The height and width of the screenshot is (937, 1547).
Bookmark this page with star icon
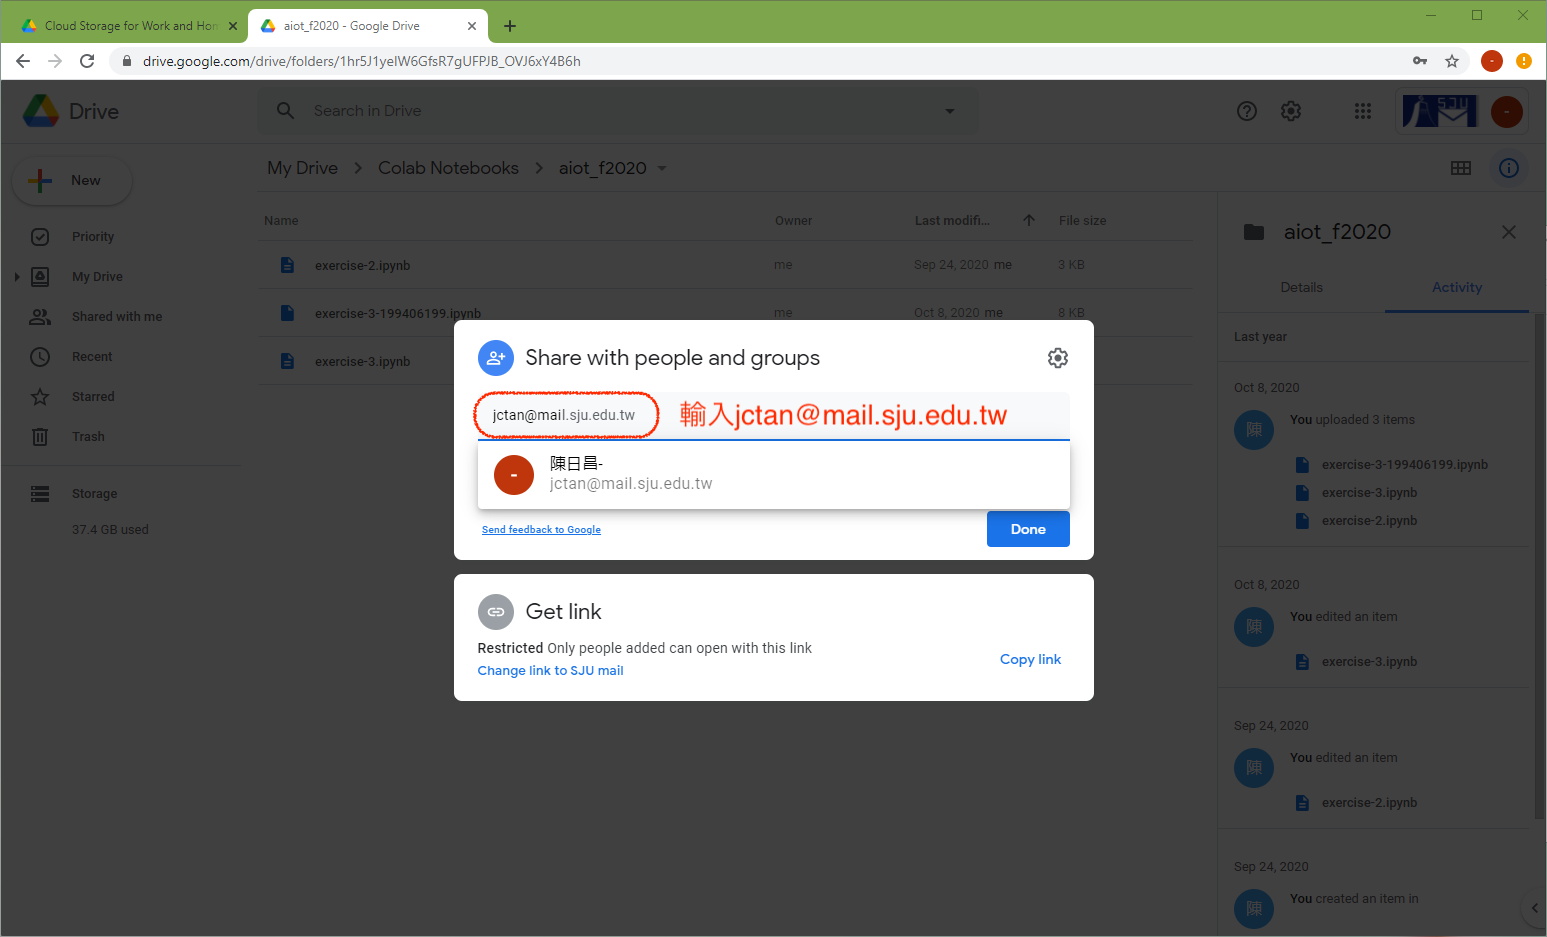[1451, 61]
